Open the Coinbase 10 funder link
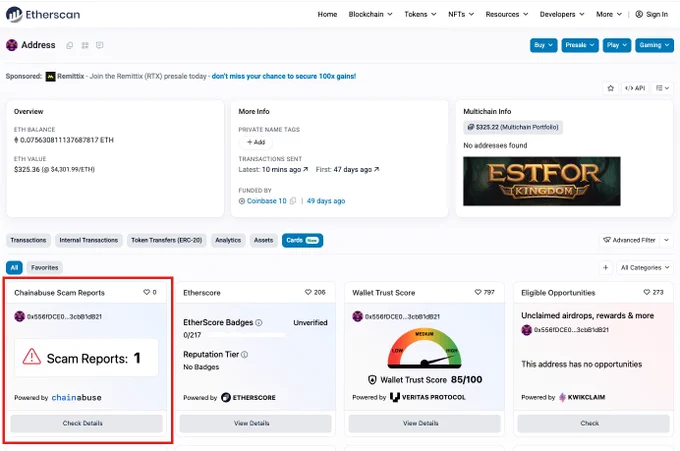Screen dimensions: 680x451 (x=266, y=201)
